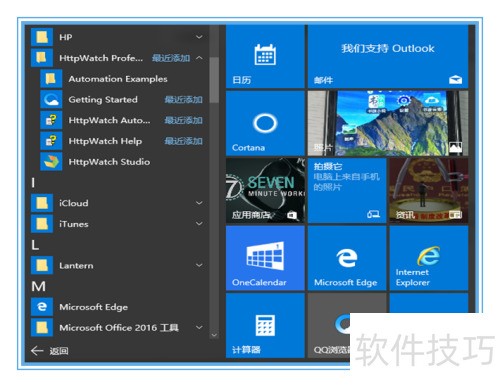
Task: Launch the Getting Started icon
Action: pos(51,99)
